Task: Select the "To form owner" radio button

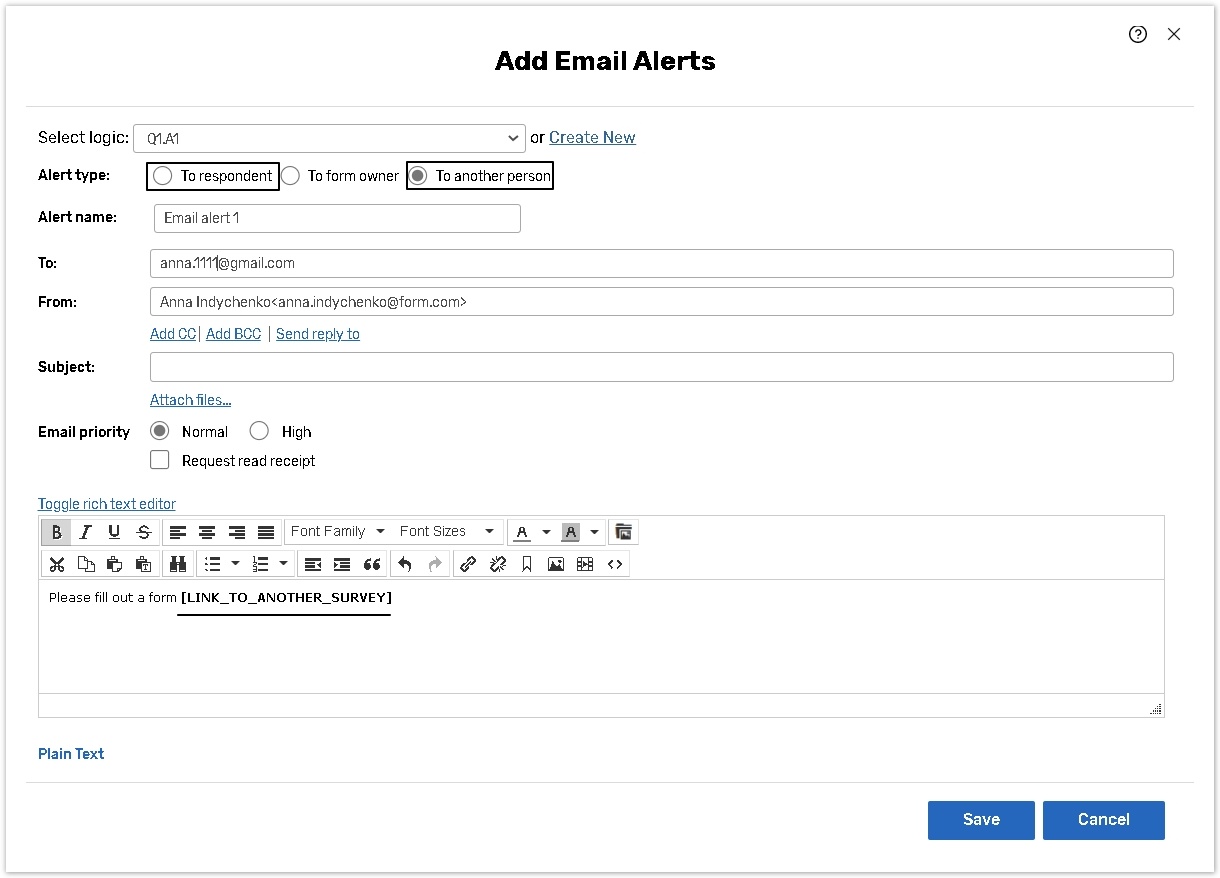Action: [291, 176]
